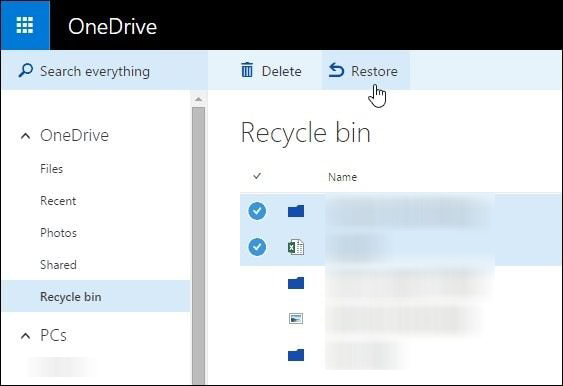Select Recycle bin in the sidebar
This screenshot has width=563, height=386.
(96, 296)
